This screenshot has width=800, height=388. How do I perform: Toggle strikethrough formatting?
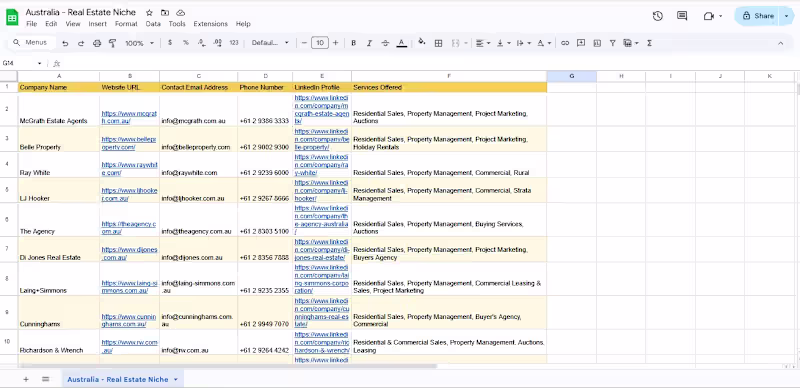coord(385,43)
